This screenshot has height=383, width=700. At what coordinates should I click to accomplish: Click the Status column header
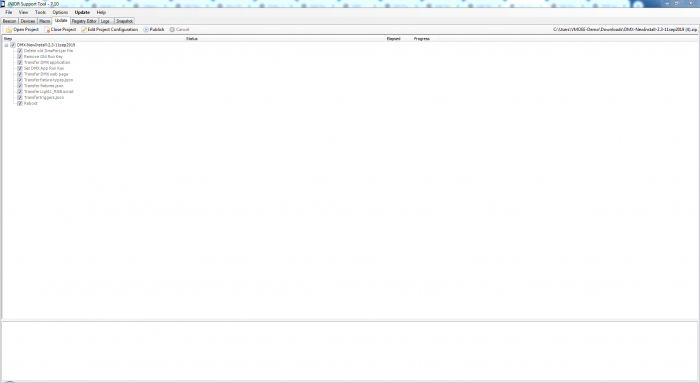192,39
